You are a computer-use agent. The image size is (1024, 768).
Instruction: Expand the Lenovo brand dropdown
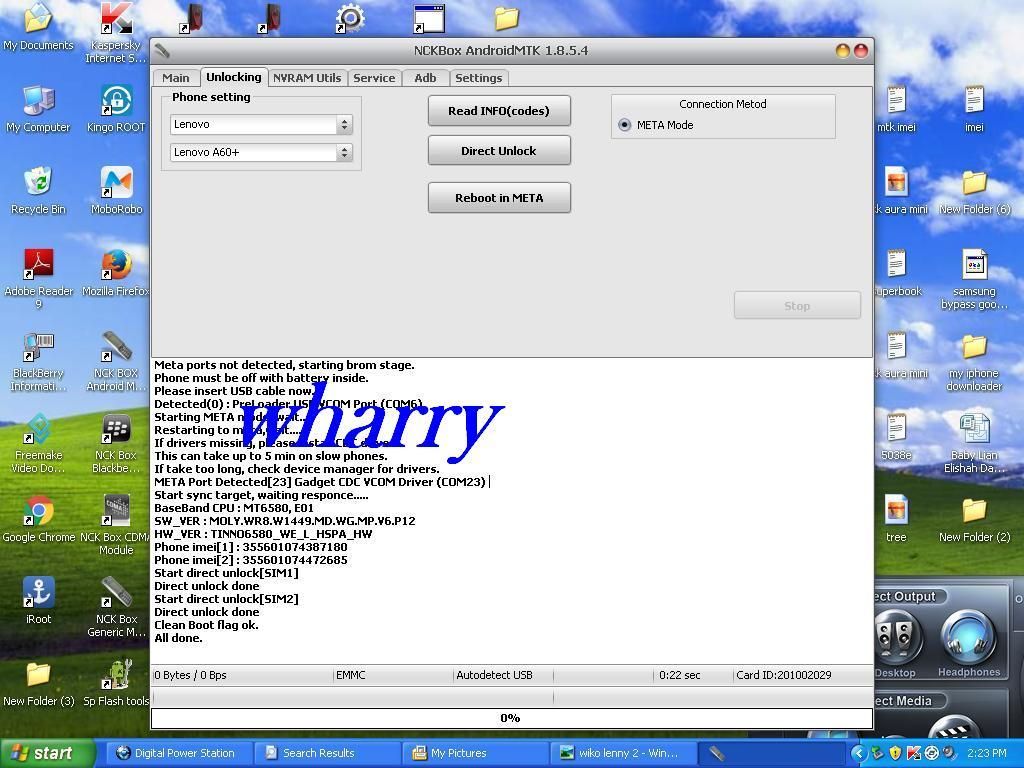tap(344, 124)
